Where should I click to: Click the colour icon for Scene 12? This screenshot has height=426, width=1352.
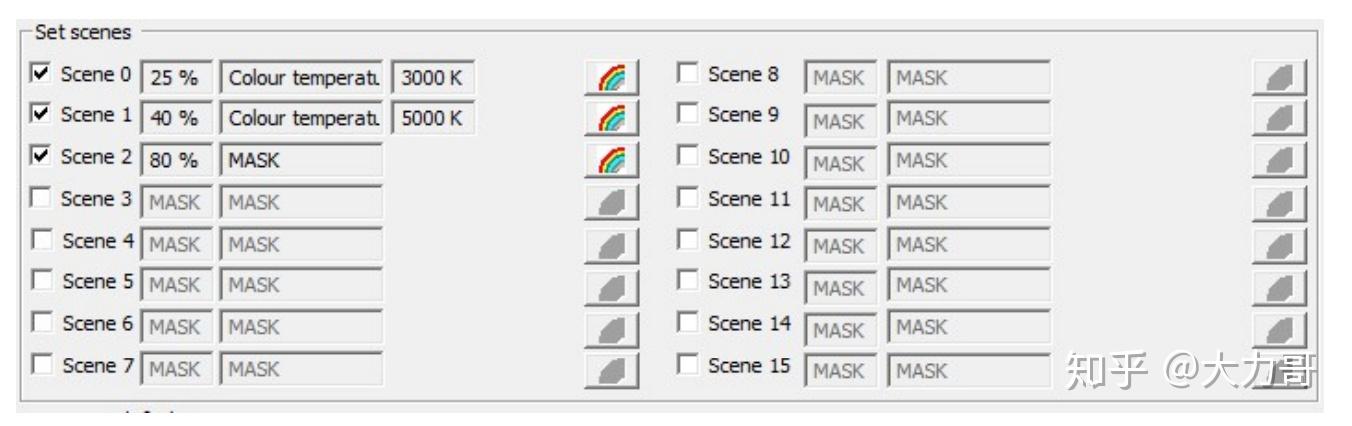1279,245
